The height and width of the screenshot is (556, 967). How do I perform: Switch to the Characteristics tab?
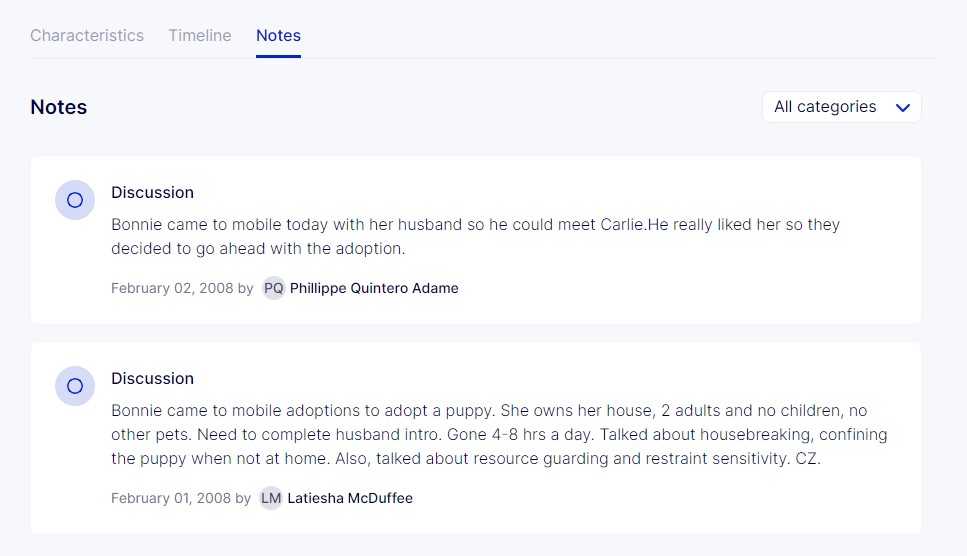(x=87, y=35)
